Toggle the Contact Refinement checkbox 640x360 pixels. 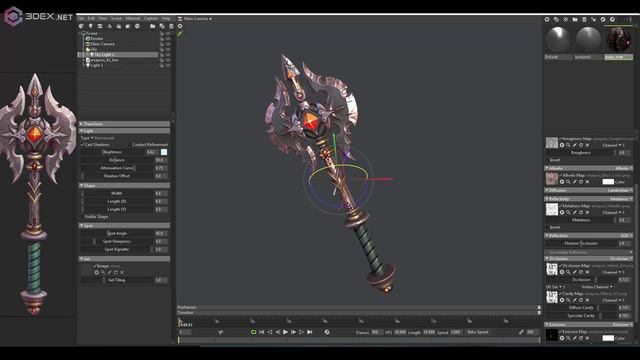pyautogui.click(x=130, y=144)
